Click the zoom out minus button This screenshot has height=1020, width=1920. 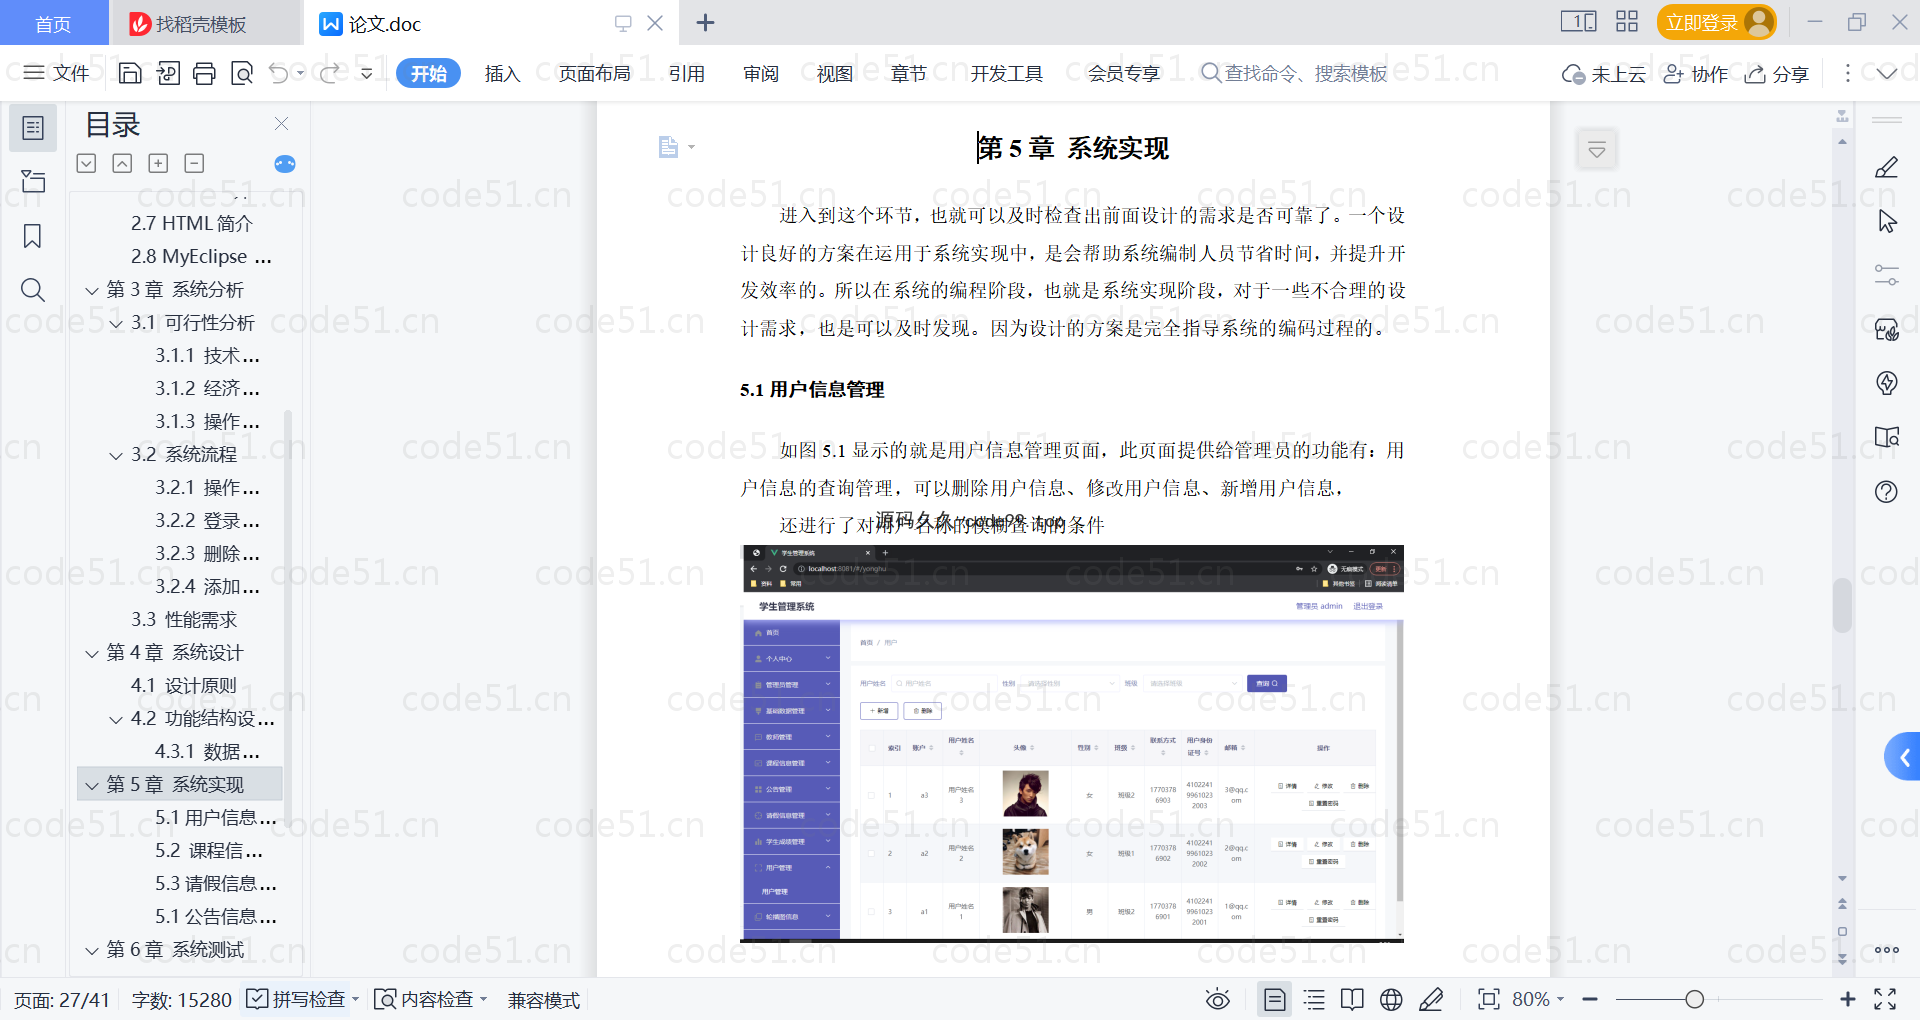tap(1591, 999)
